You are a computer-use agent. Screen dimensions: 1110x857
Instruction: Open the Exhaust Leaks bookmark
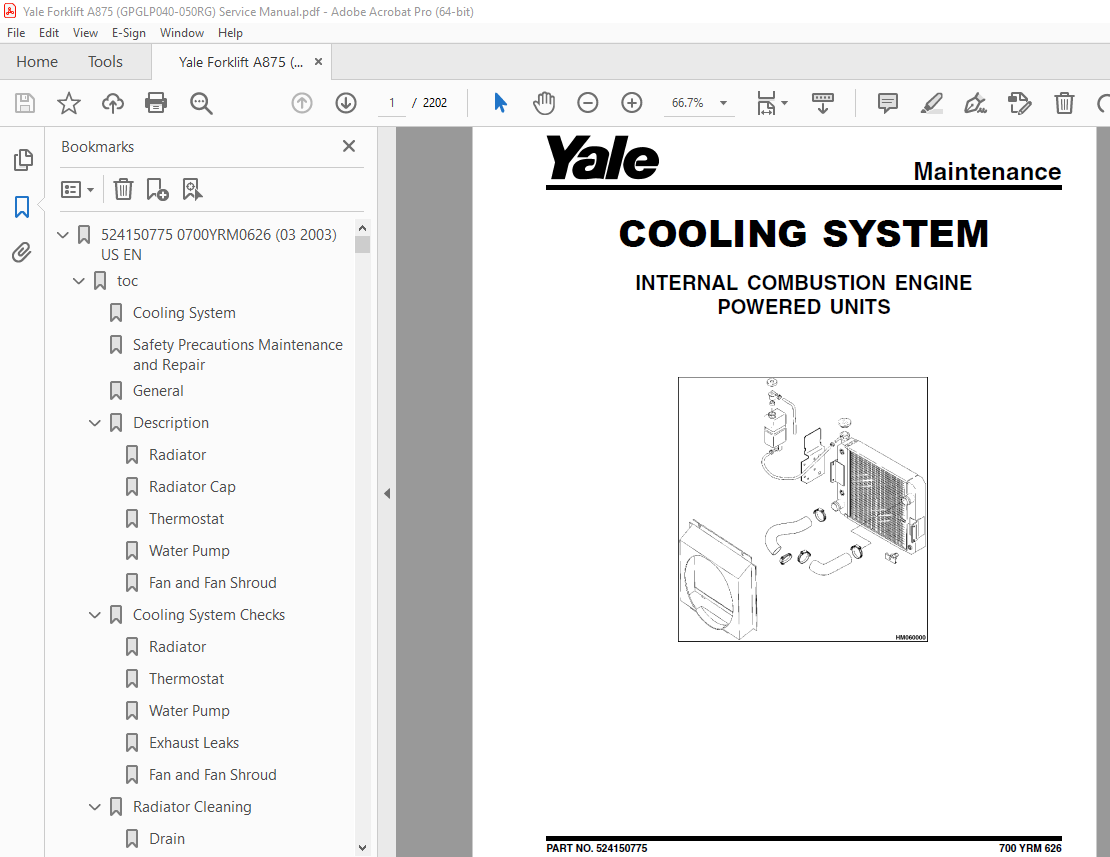(x=194, y=743)
